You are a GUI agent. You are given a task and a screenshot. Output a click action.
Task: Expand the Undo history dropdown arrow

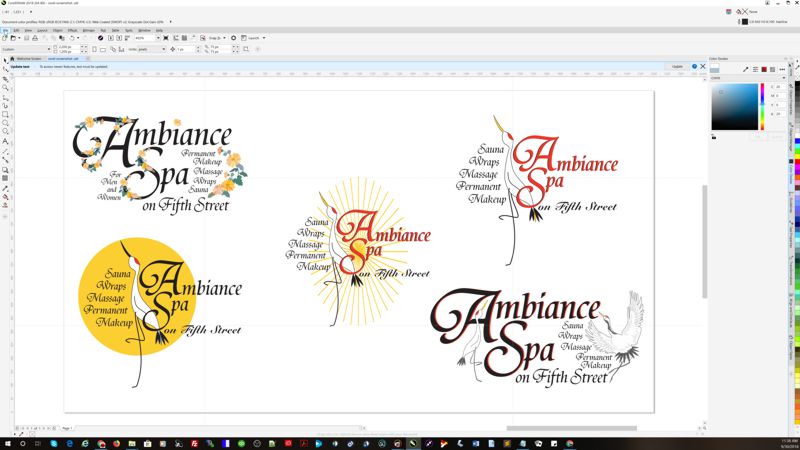78,38
